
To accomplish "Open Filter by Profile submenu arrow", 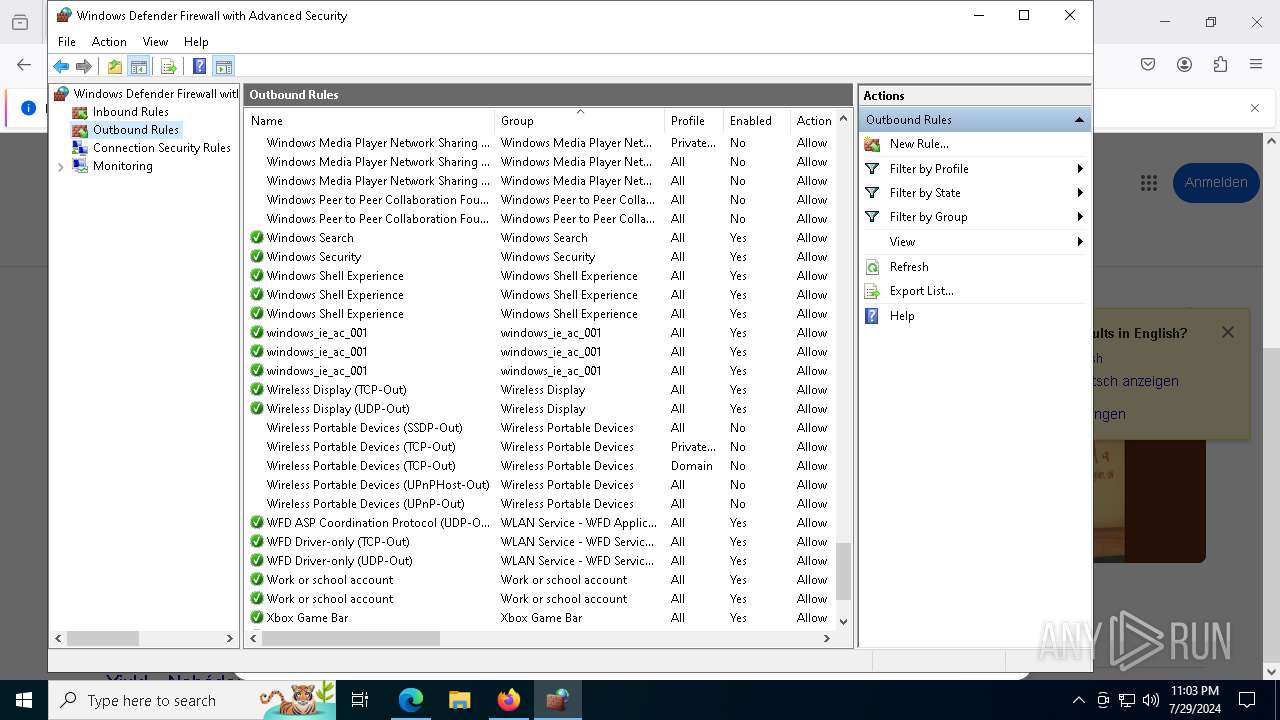I will point(1080,169).
